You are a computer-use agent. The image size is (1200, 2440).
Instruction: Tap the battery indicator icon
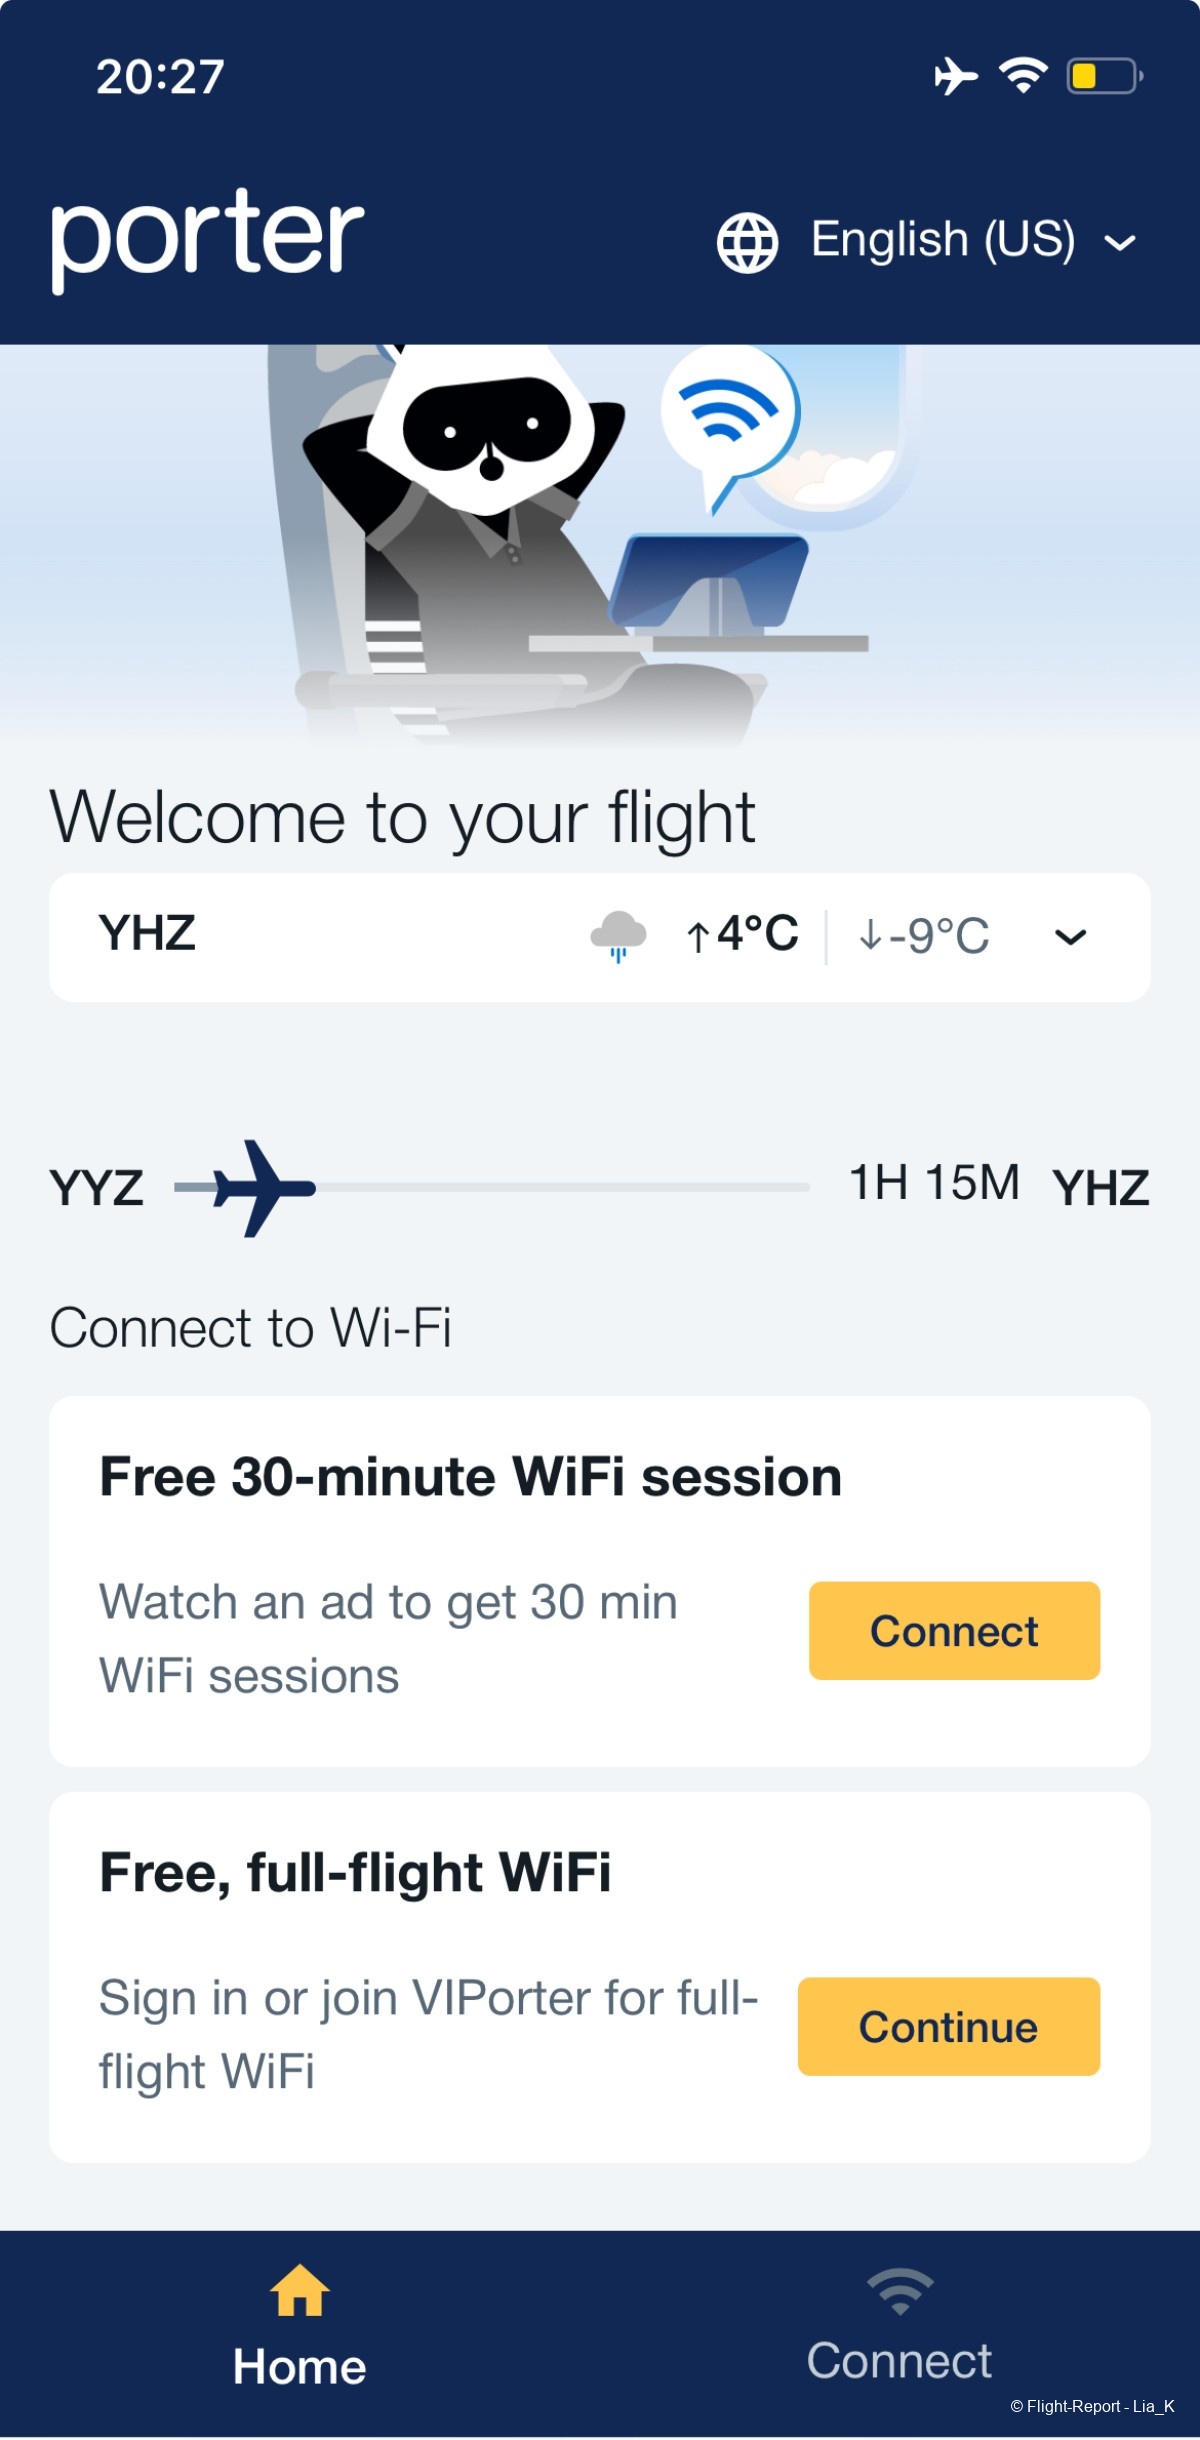(x=1104, y=76)
